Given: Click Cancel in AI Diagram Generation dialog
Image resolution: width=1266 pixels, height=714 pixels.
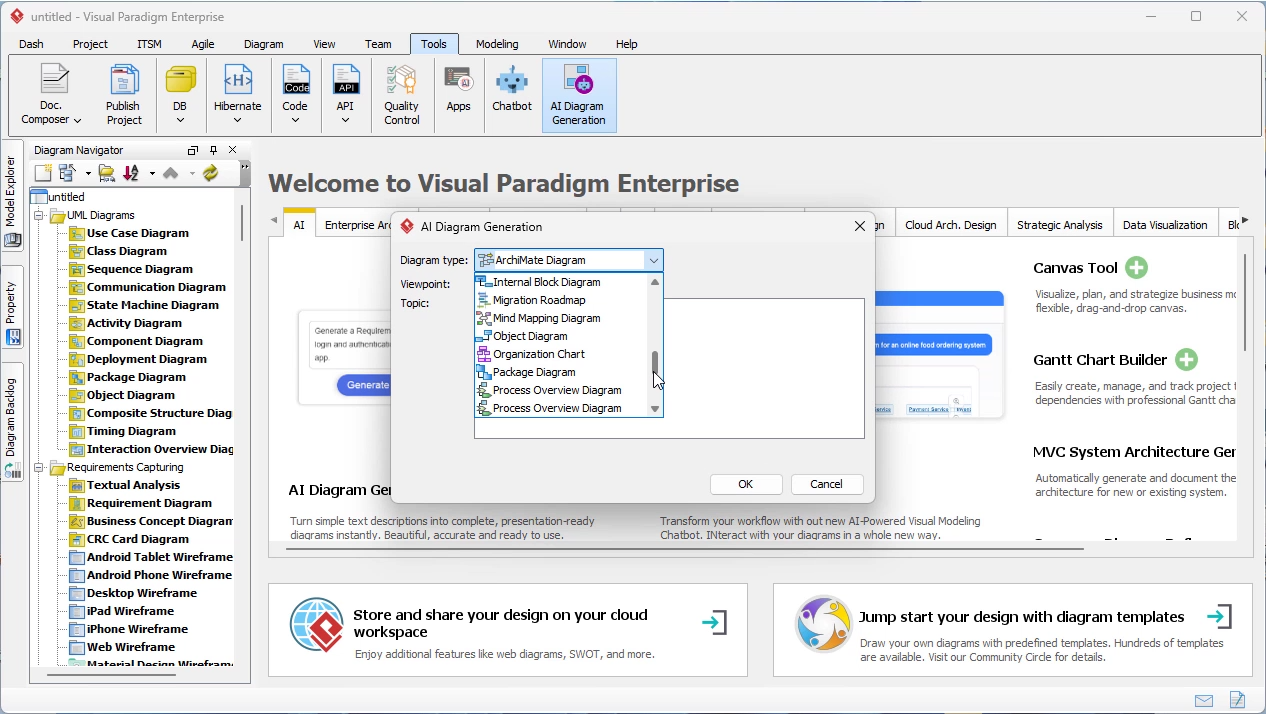Looking at the screenshot, I should (x=826, y=484).
